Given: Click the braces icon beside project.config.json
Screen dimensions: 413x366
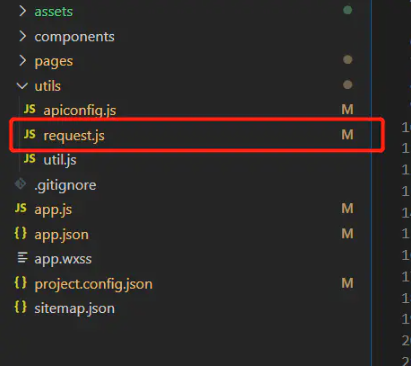Looking at the screenshot, I should 20,282.
